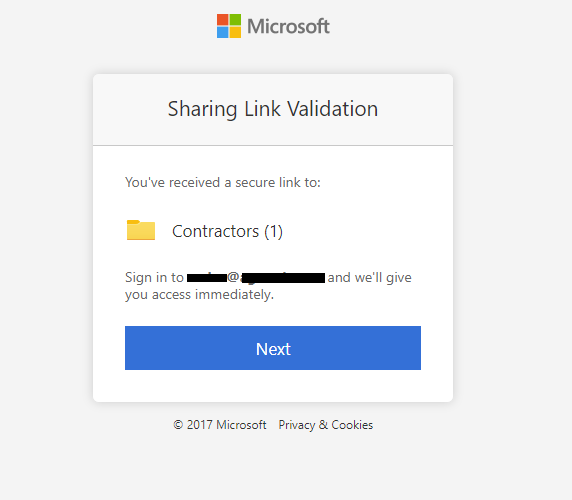Click the green square of Microsoft logo
The height and width of the screenshot is (500, 572).
point(235,20)
